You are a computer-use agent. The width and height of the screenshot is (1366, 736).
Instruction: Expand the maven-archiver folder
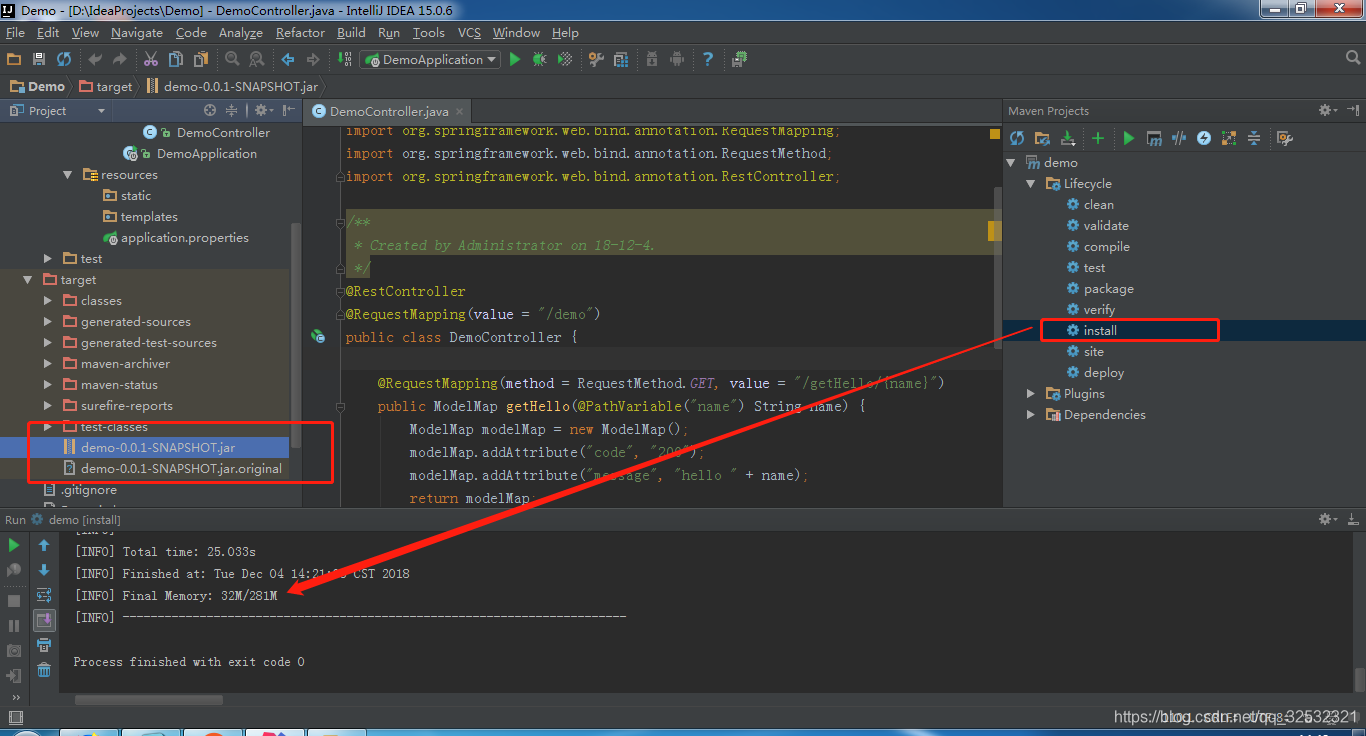click(x=48, y=364)
